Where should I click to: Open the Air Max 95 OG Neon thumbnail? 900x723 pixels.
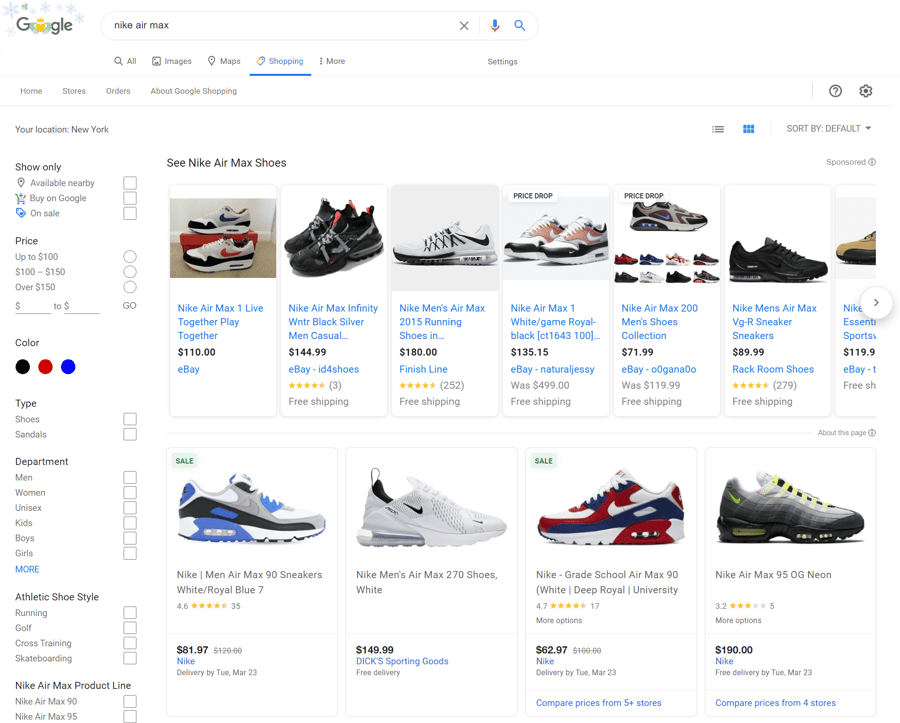[790, 508]
